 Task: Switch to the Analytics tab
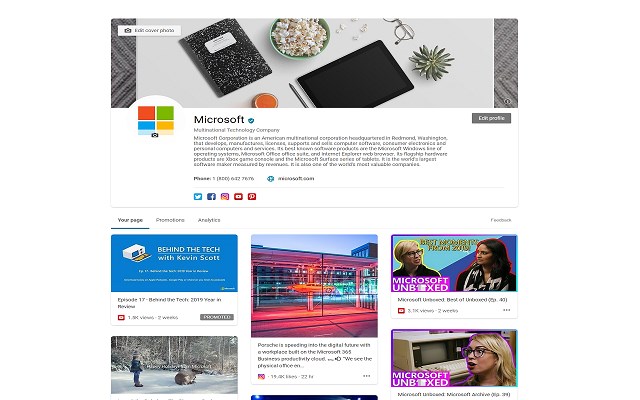point(209,220)
